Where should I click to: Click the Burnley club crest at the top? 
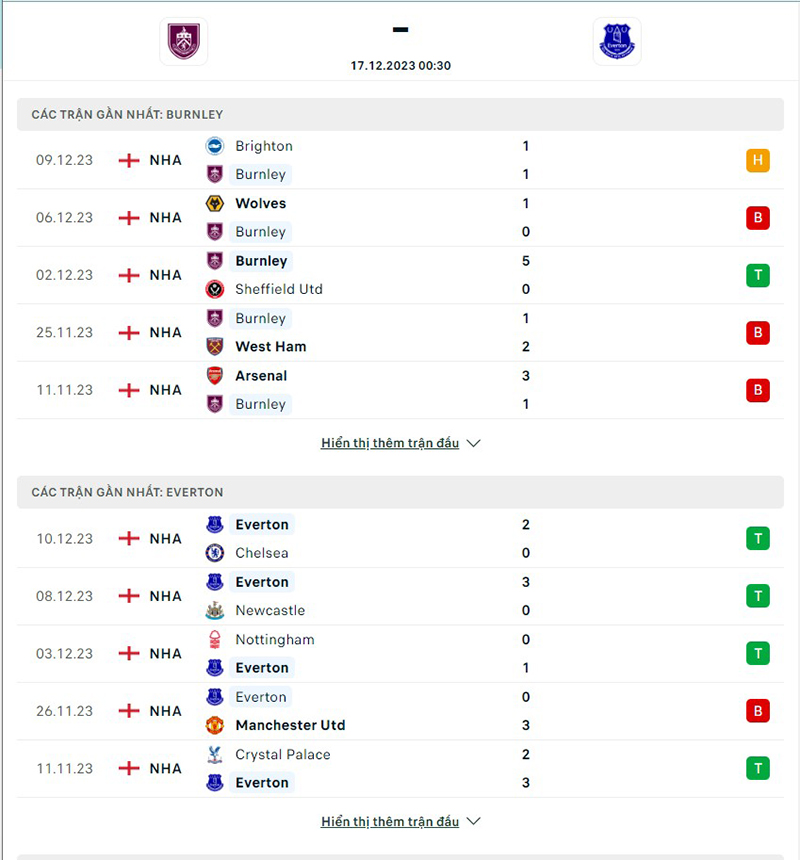(183, 42)
